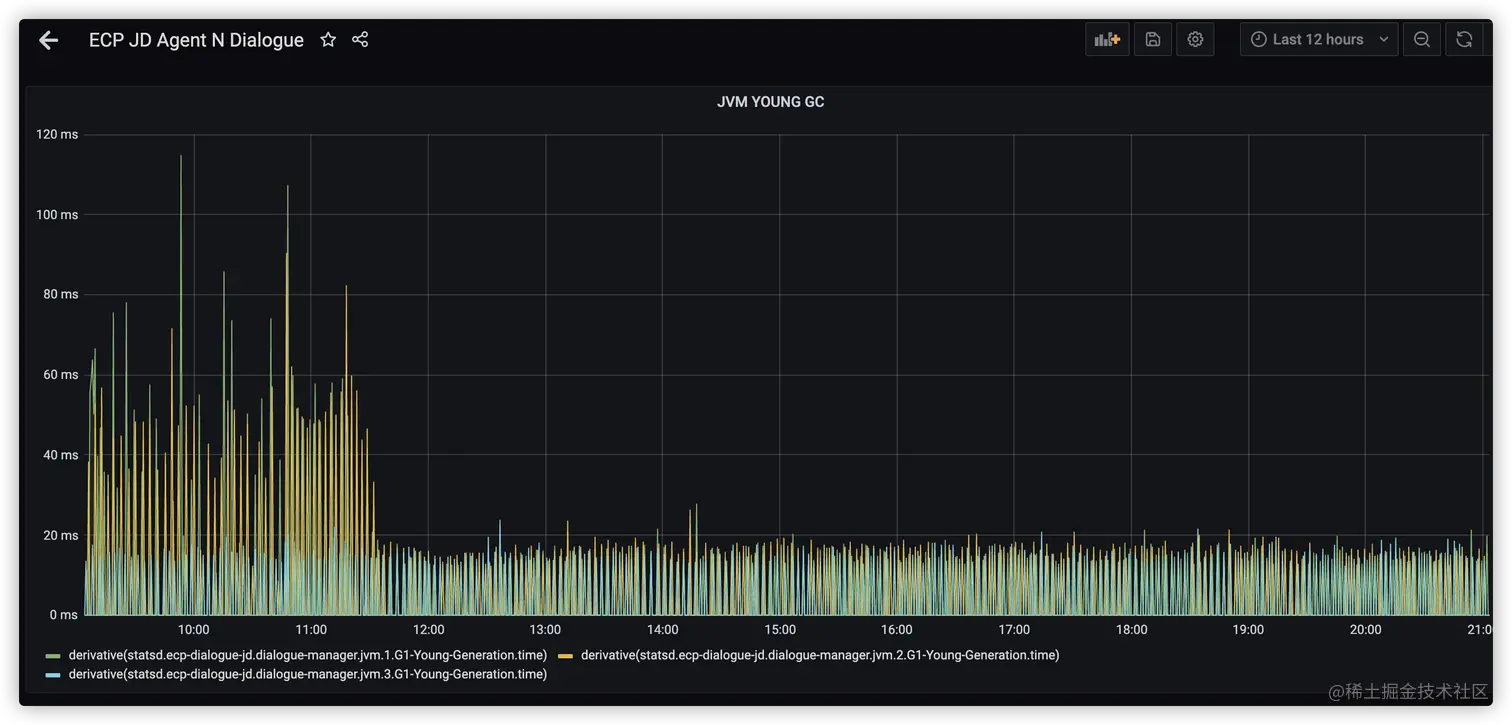Screen dimensions: 1512x725
Task: Click the 16:00 time axis label
Action: coord(897,630)
